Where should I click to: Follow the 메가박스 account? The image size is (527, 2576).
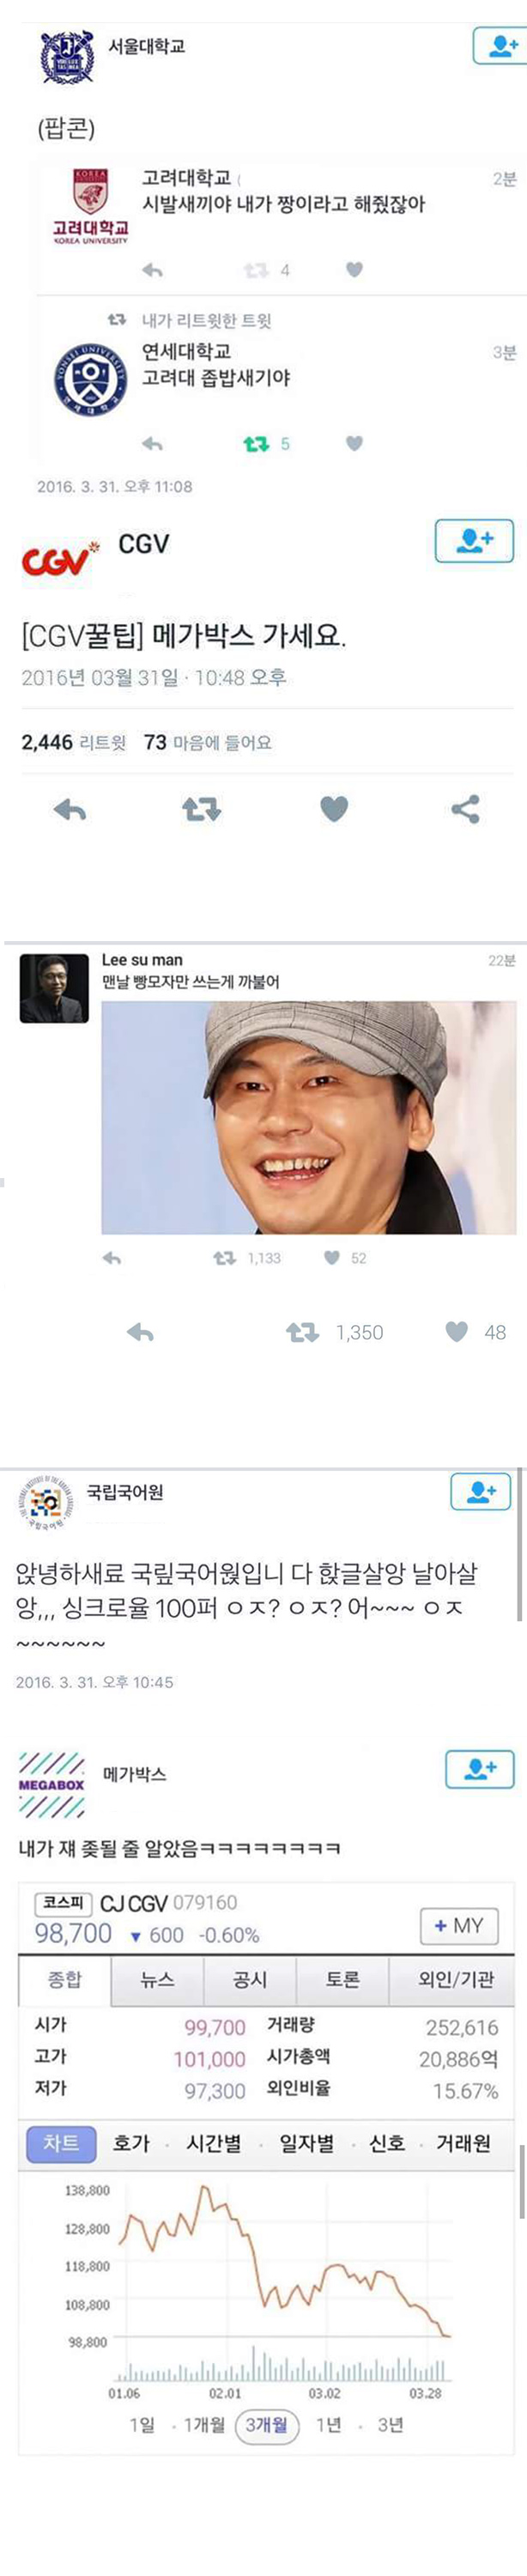pyautogui.click(x=480, y=1769)
